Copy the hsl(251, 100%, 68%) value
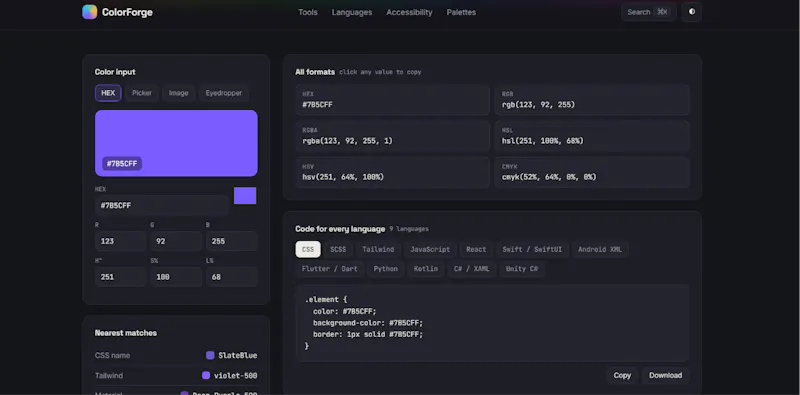 point(592,136)
